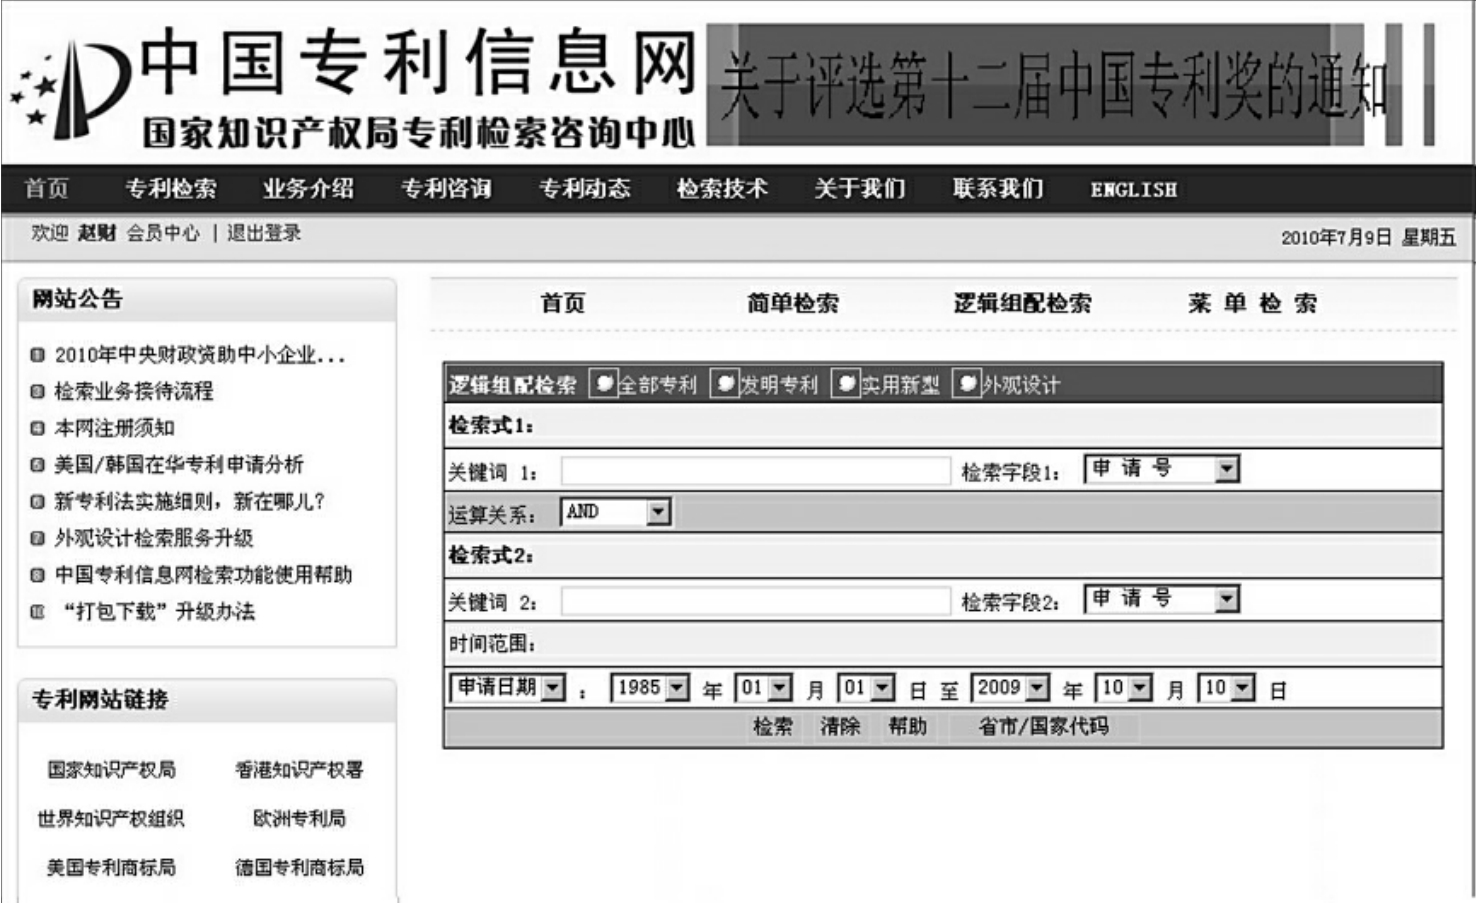This screenshot has width=1476, height=903.
Task: Open 检索技术 in the navigation bar
Action: [x=722, y=189]
